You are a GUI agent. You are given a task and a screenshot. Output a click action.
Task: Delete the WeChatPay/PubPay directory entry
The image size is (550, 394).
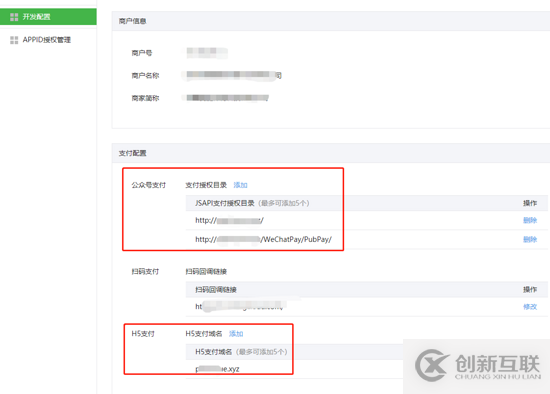[x=530, y=239]
